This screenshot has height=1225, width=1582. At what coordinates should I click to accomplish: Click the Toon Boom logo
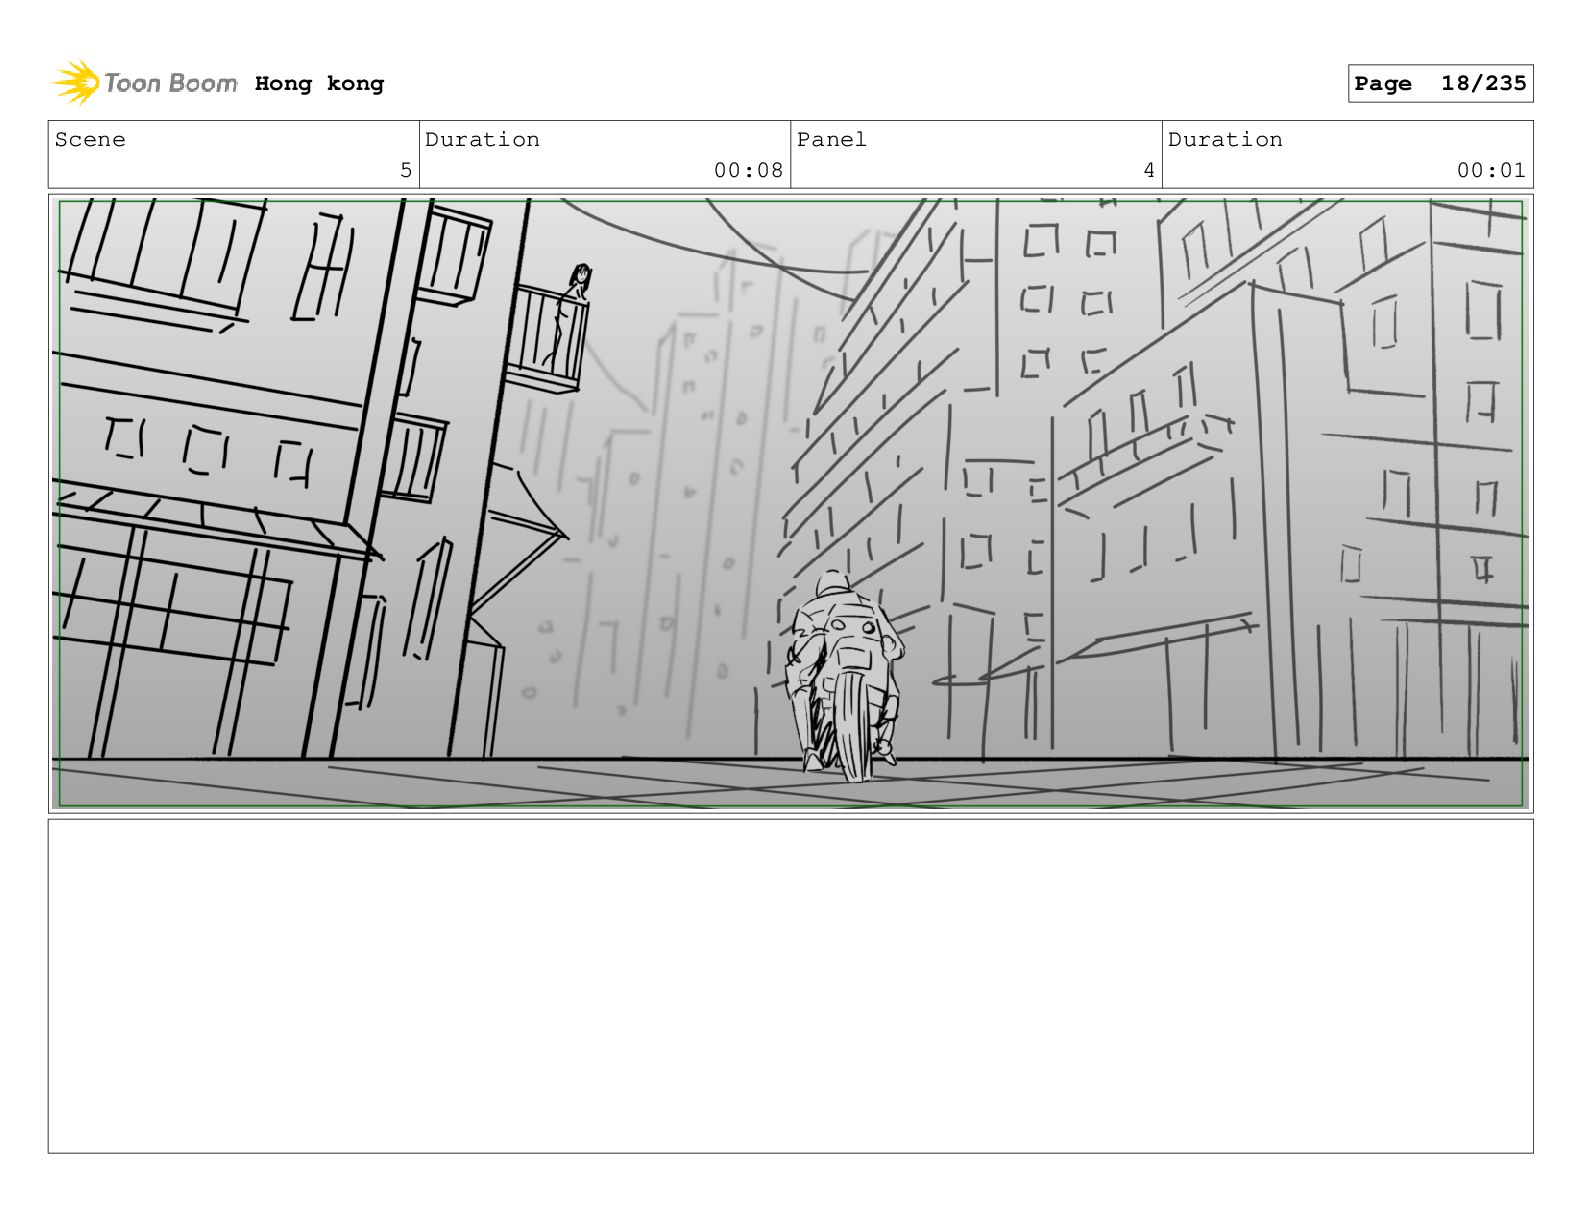pyautogui.click(x=145, y=83)
